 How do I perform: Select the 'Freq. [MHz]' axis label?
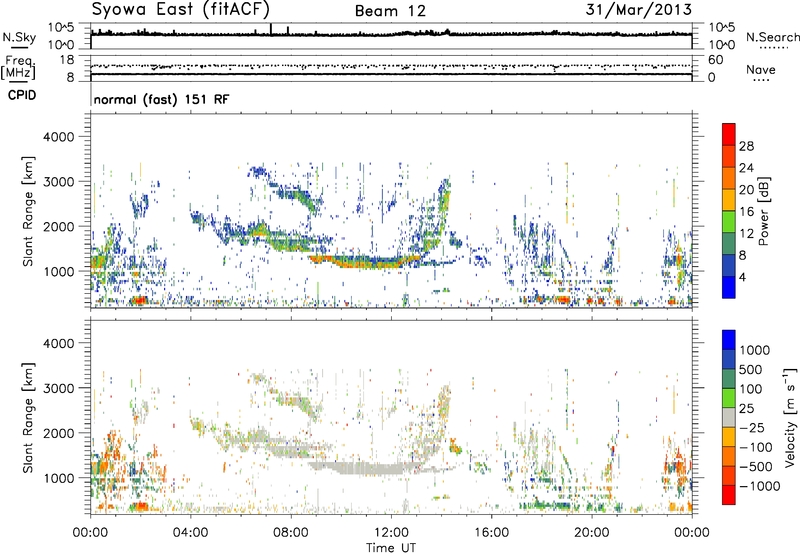pyautogui.click(x=19, y=68)
